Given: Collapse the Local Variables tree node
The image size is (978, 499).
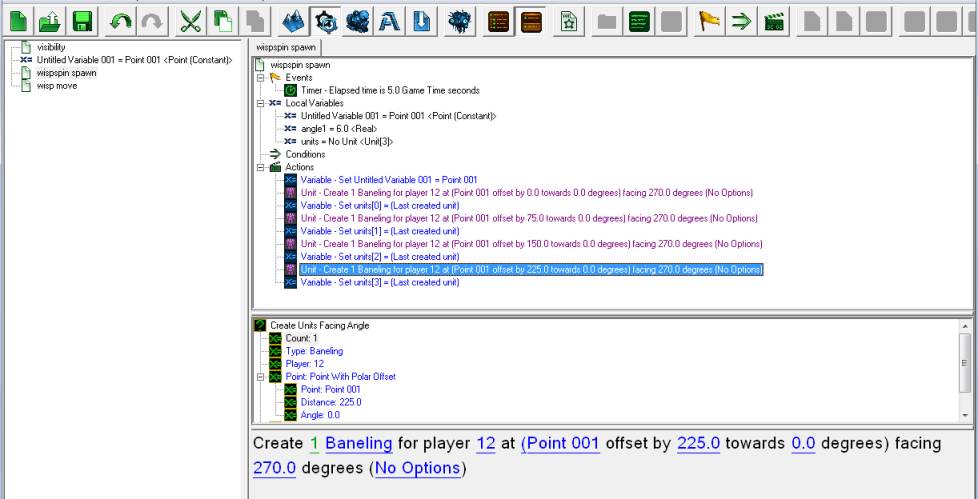Looking at the screenshot, I should point(260,103).
